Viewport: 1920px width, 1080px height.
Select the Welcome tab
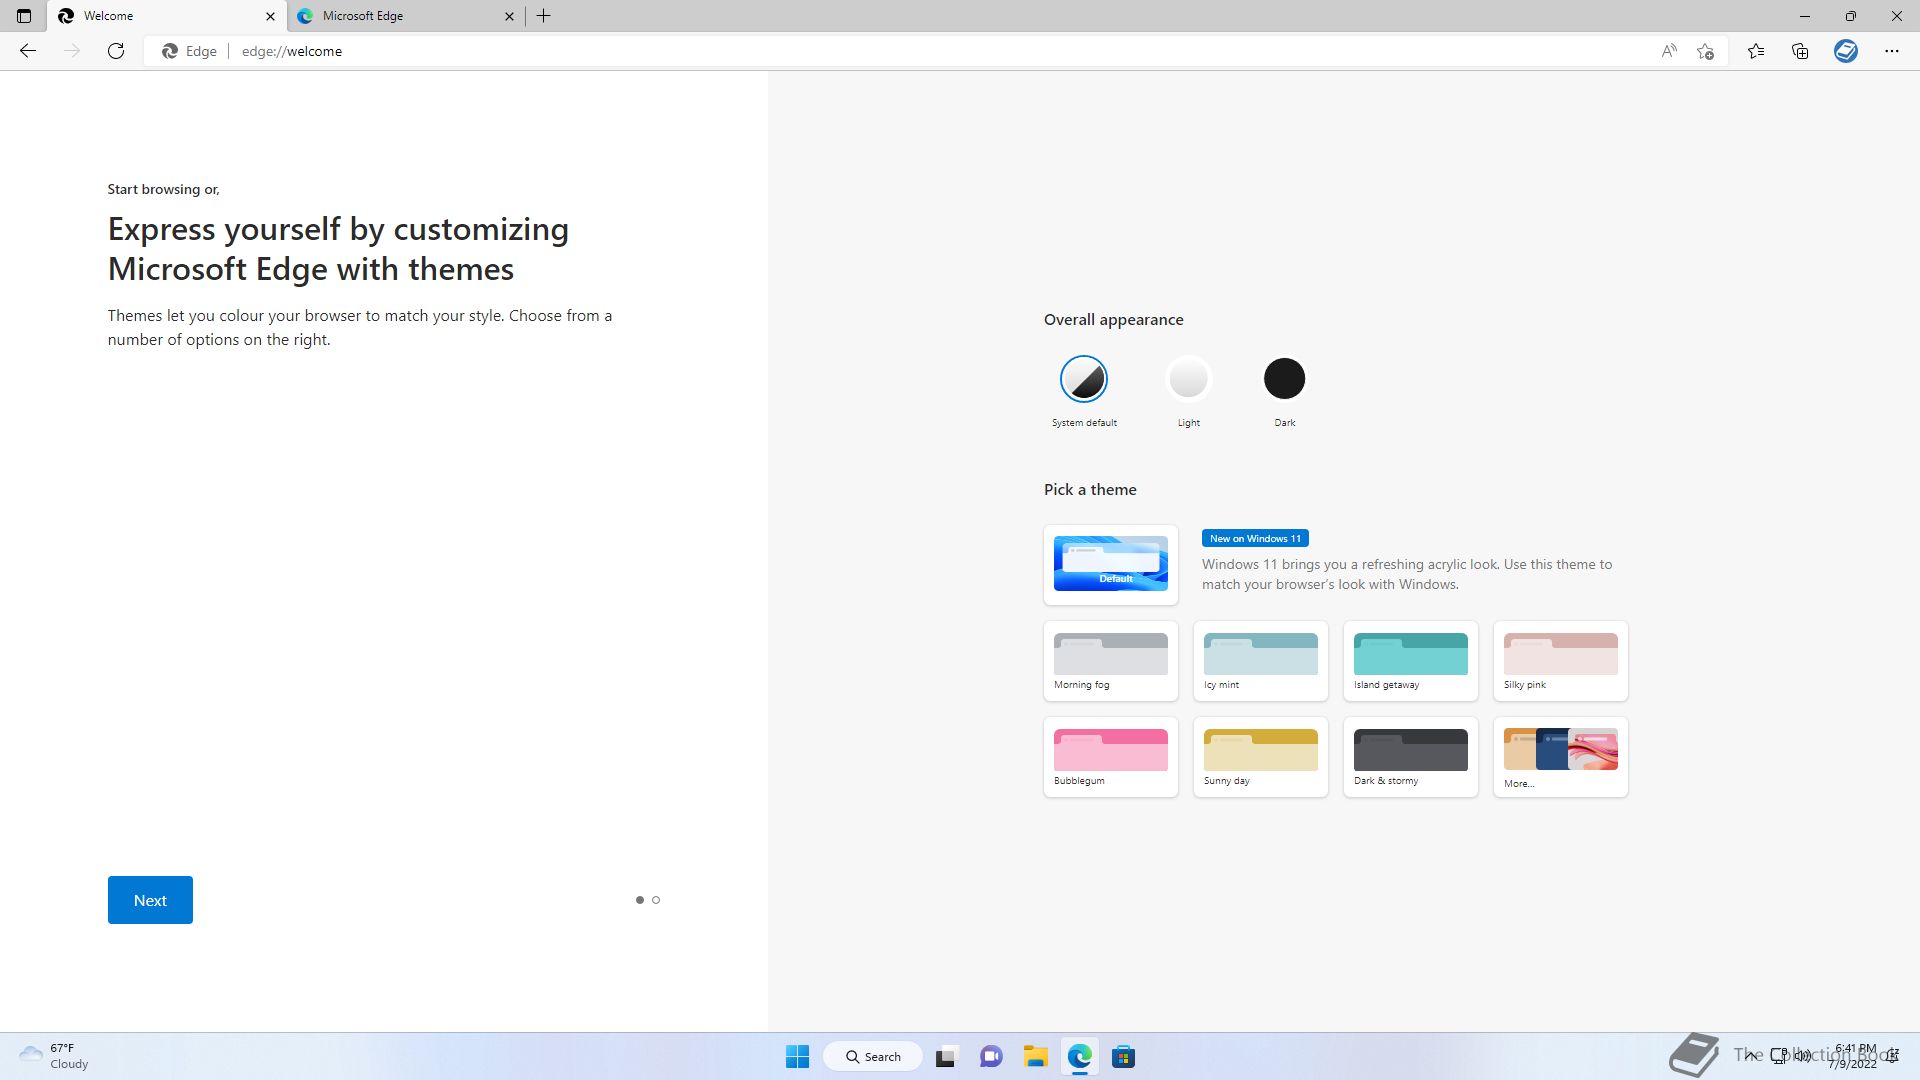click(167, 16)
